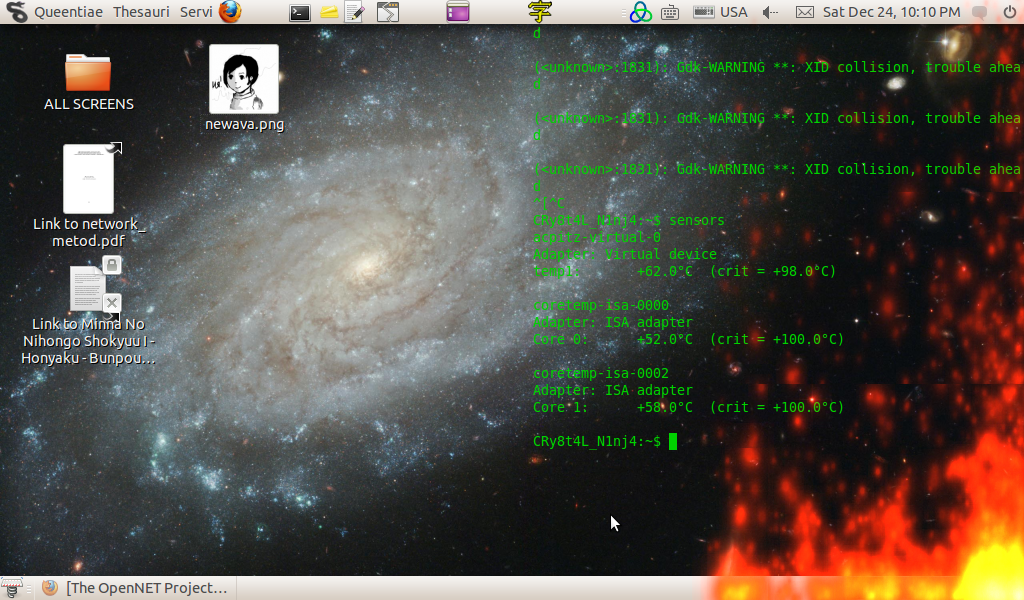Select the Link to network_metod.pdf file

[x=89, y=196]
